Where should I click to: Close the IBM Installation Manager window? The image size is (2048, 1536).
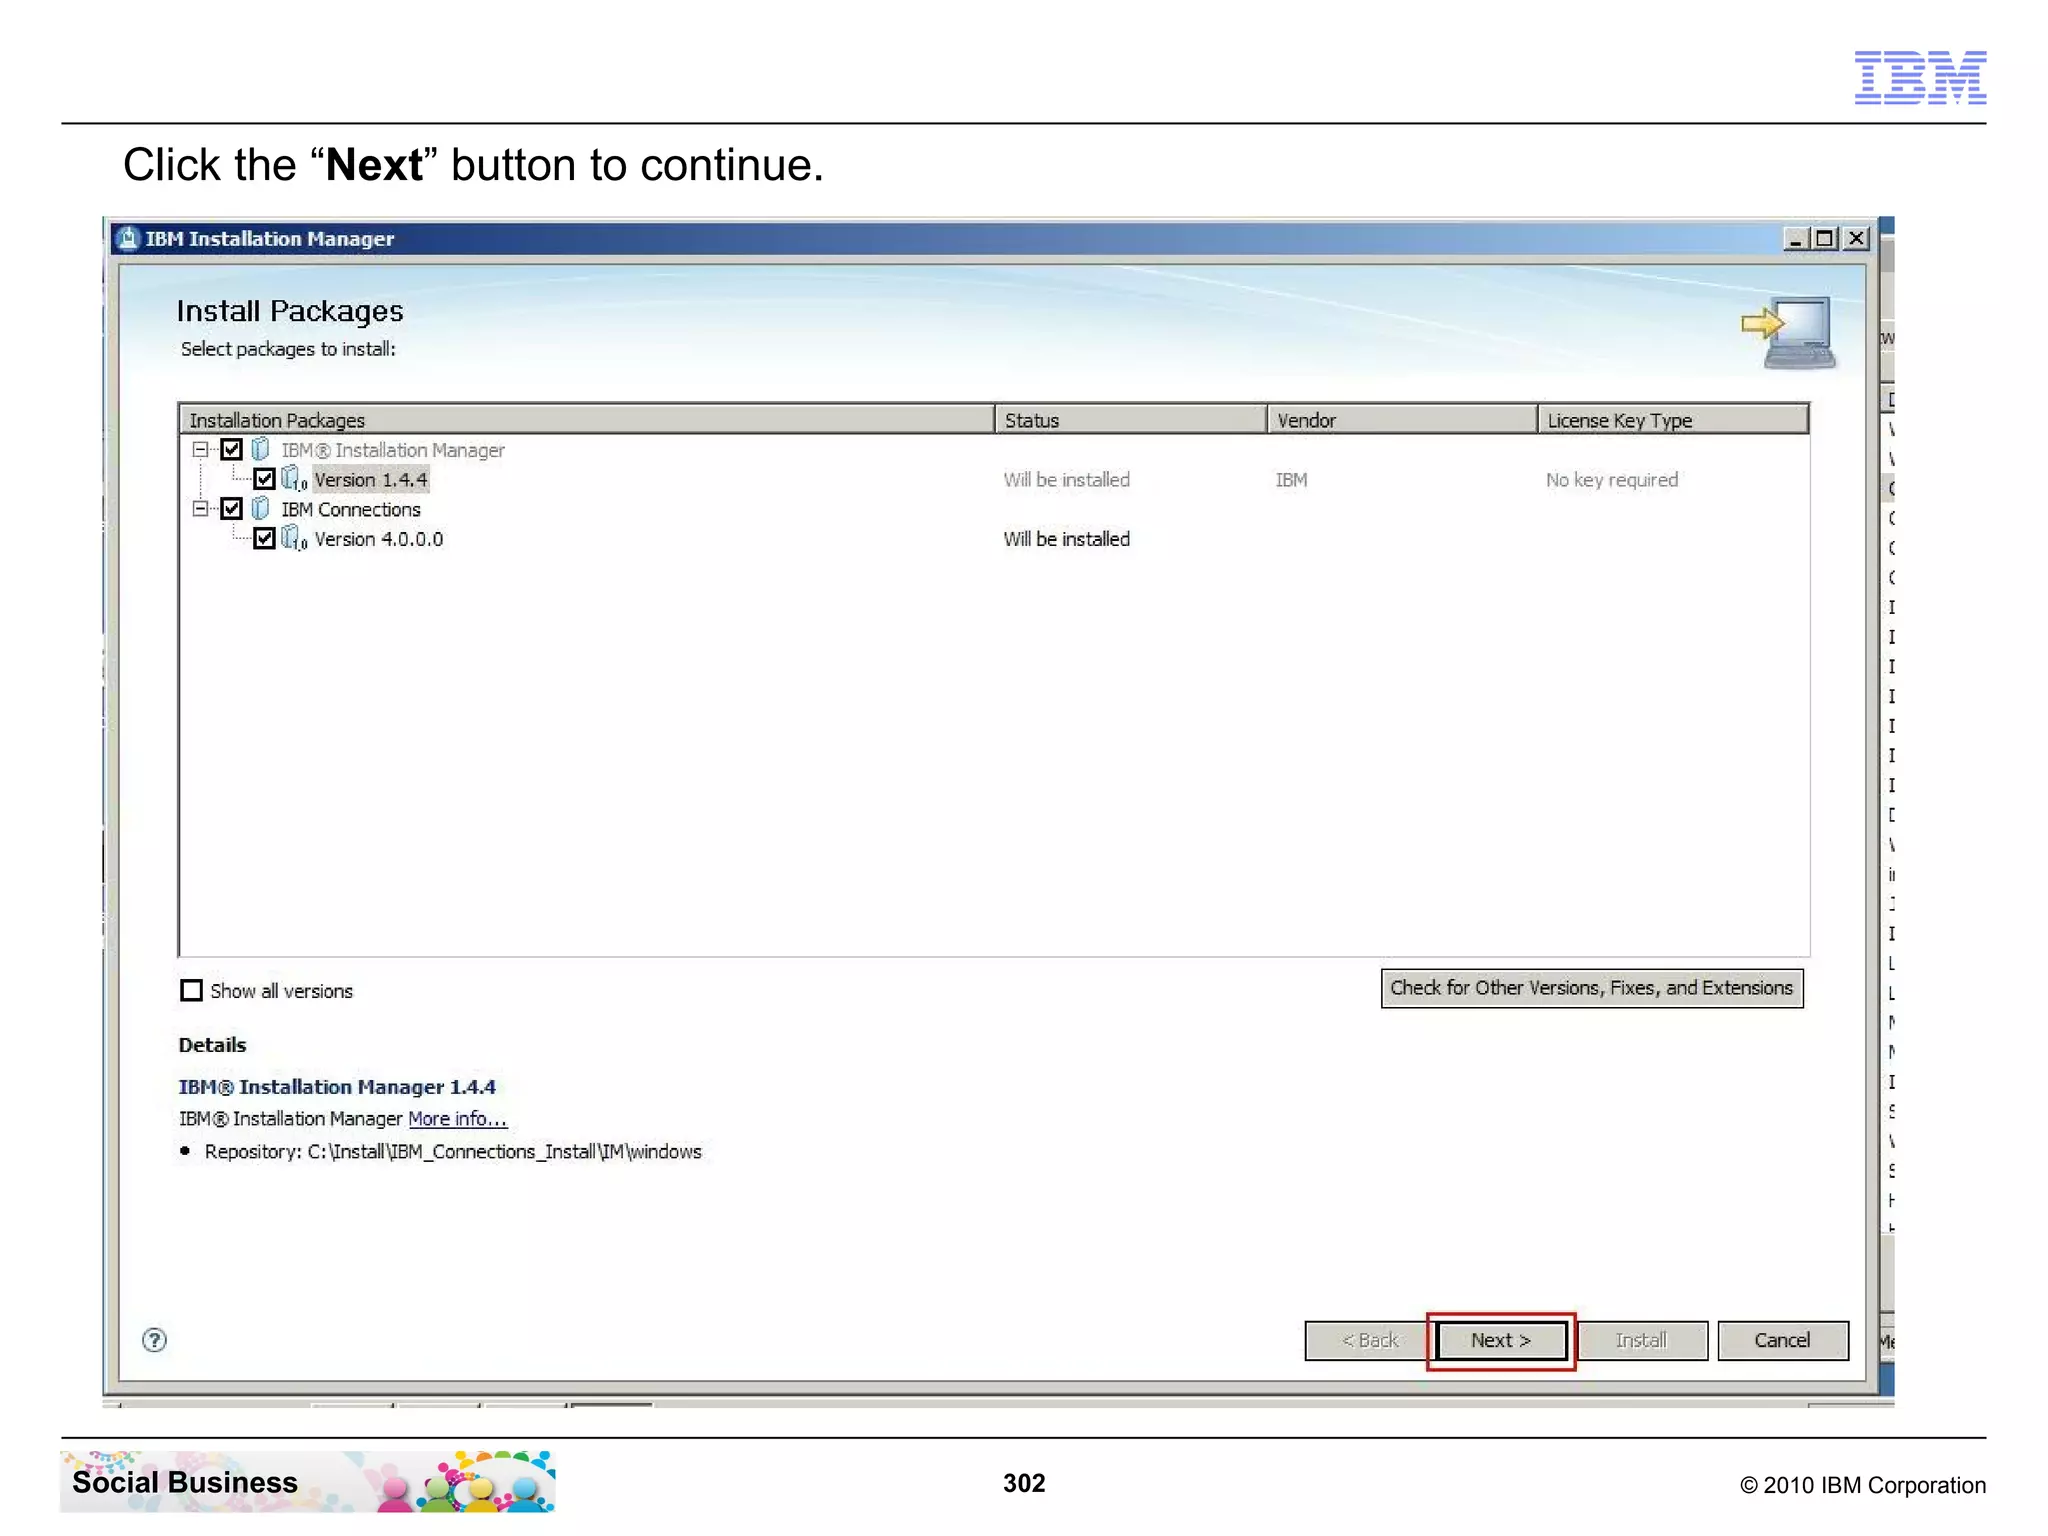(x=1856, y=239)
